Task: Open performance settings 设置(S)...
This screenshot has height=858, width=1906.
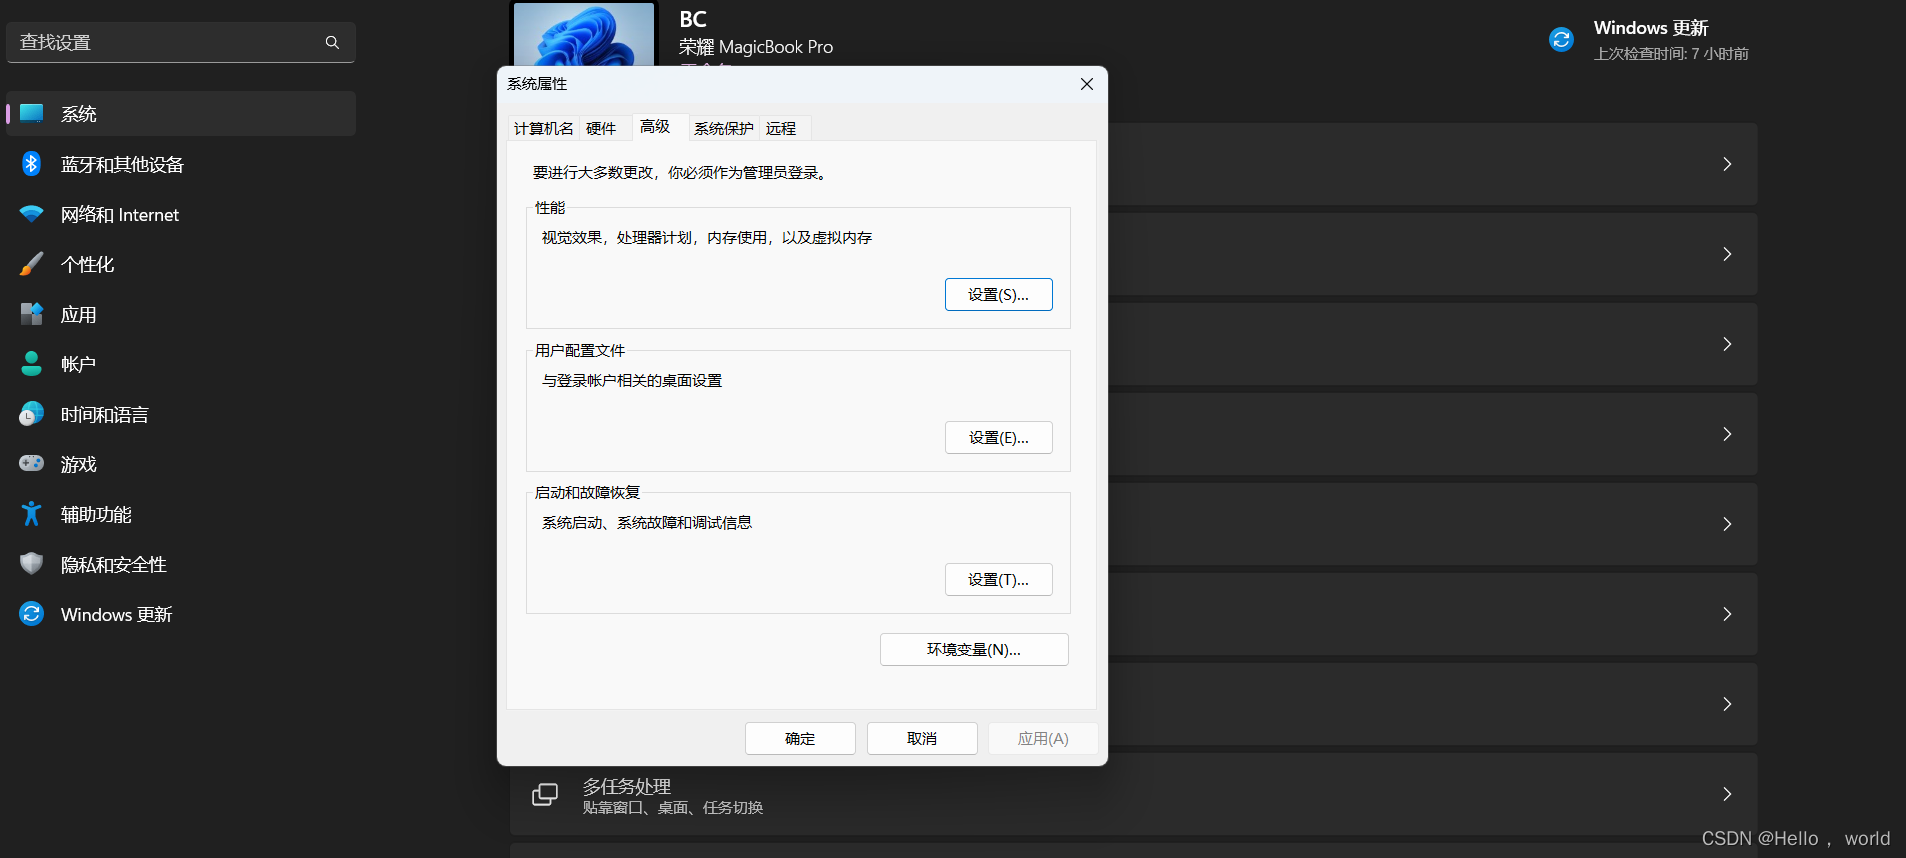Action: 999,295
